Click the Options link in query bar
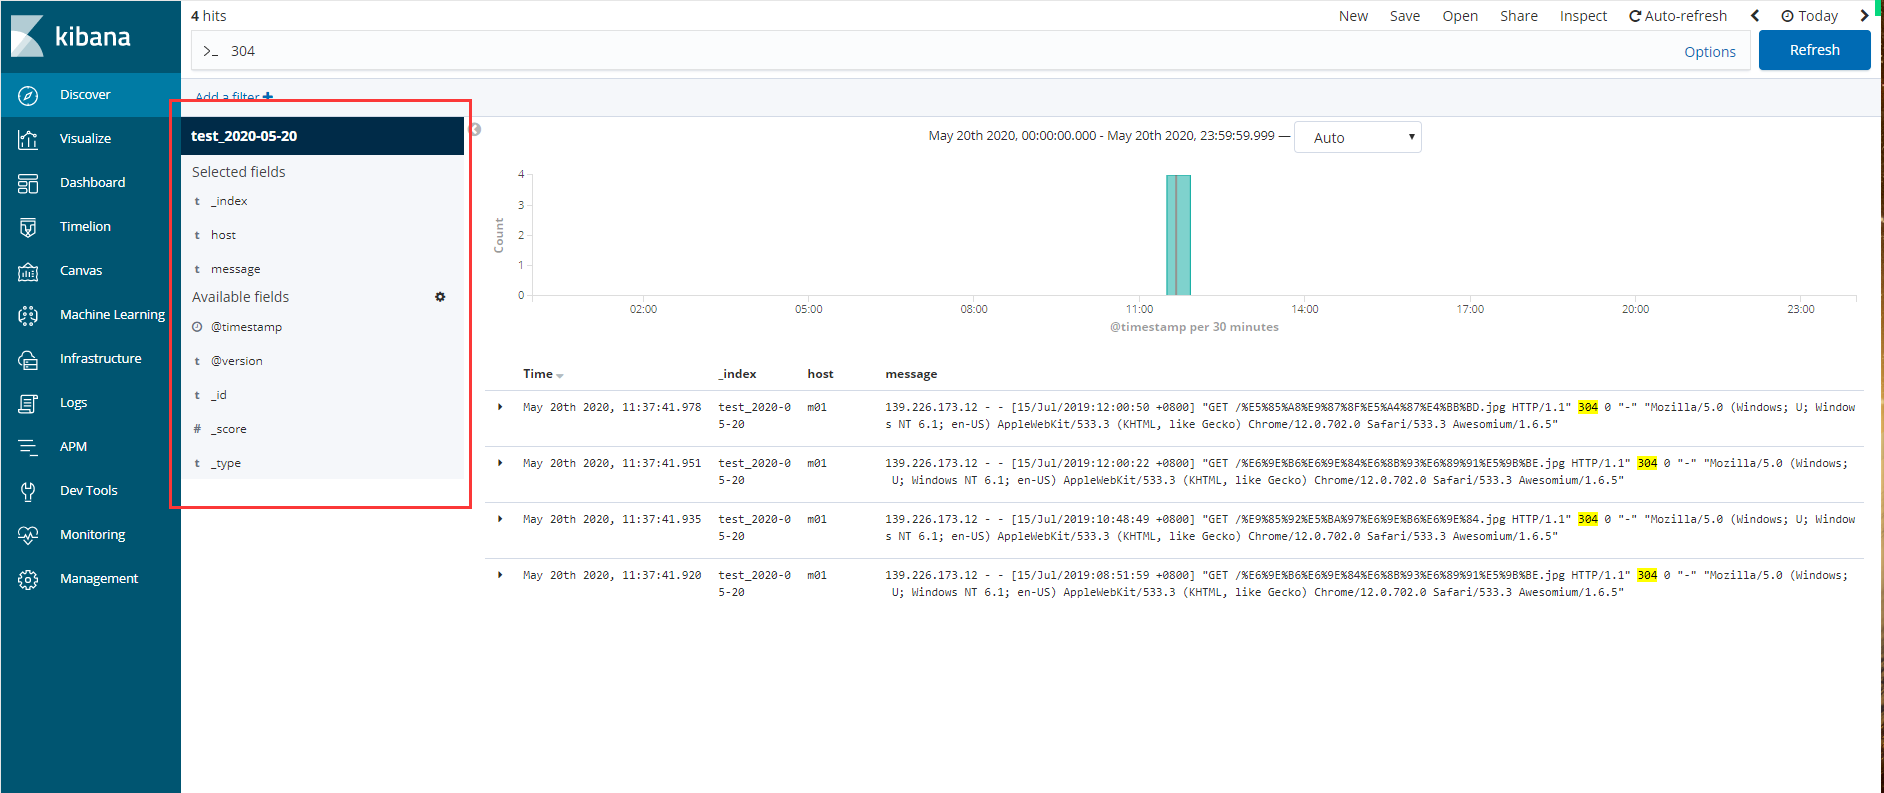The height and width of the screenshot is (793, 1884). [x=1709, y=52]
